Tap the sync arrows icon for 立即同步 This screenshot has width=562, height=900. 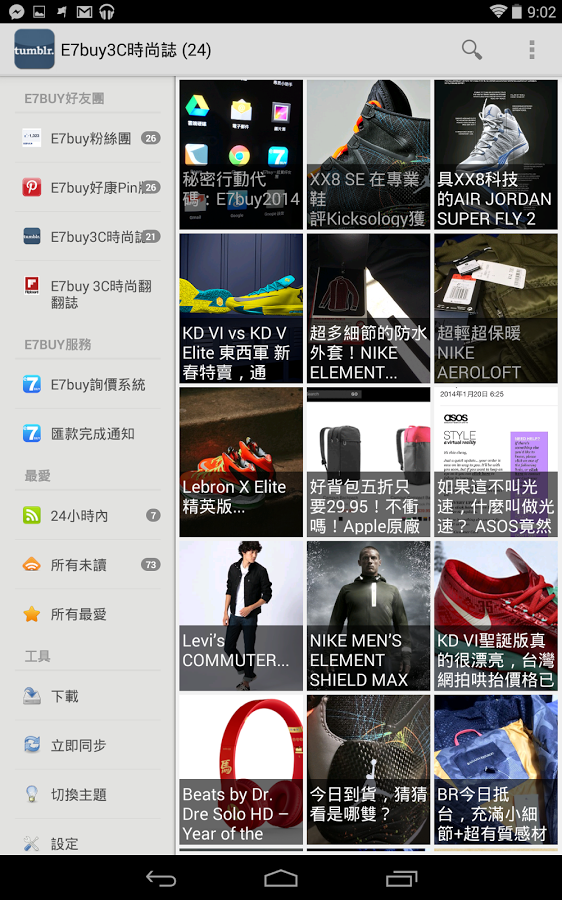tap(32, 745)
